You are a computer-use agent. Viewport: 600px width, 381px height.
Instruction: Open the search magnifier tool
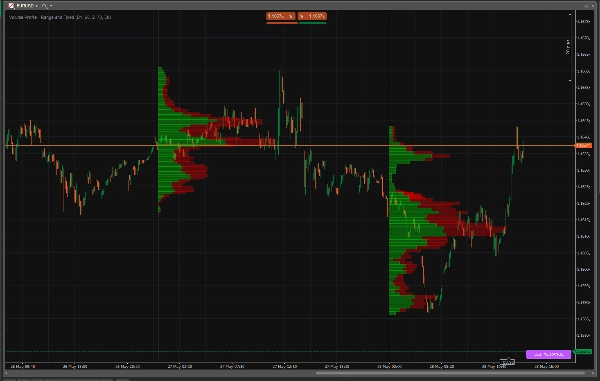click(x=44, y=6)
